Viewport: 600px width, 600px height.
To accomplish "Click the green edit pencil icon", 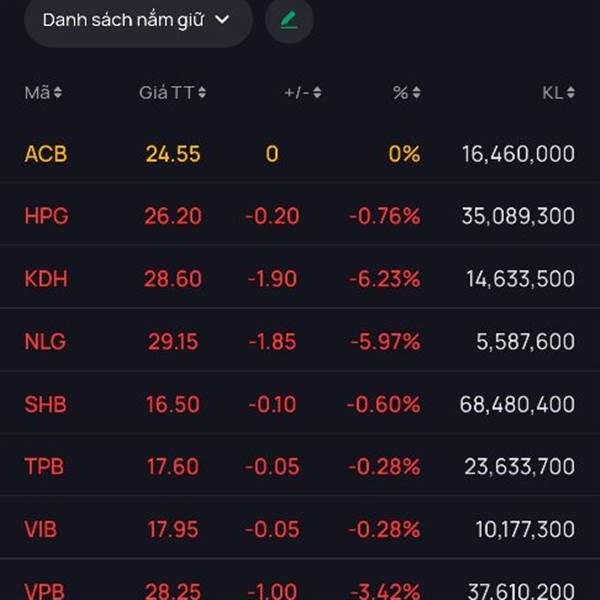I will pos(289,20).
